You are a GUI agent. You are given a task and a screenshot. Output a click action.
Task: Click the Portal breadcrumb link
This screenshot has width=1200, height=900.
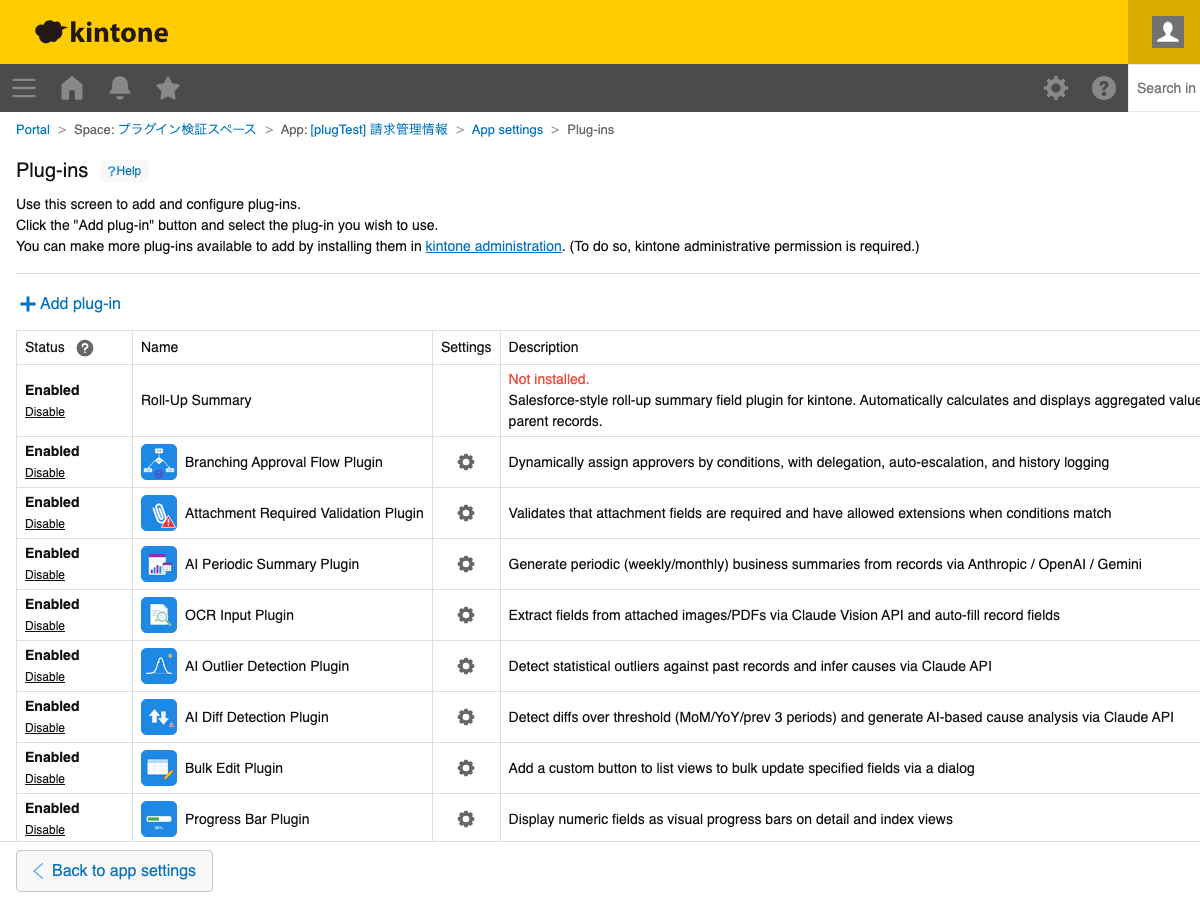33,130
